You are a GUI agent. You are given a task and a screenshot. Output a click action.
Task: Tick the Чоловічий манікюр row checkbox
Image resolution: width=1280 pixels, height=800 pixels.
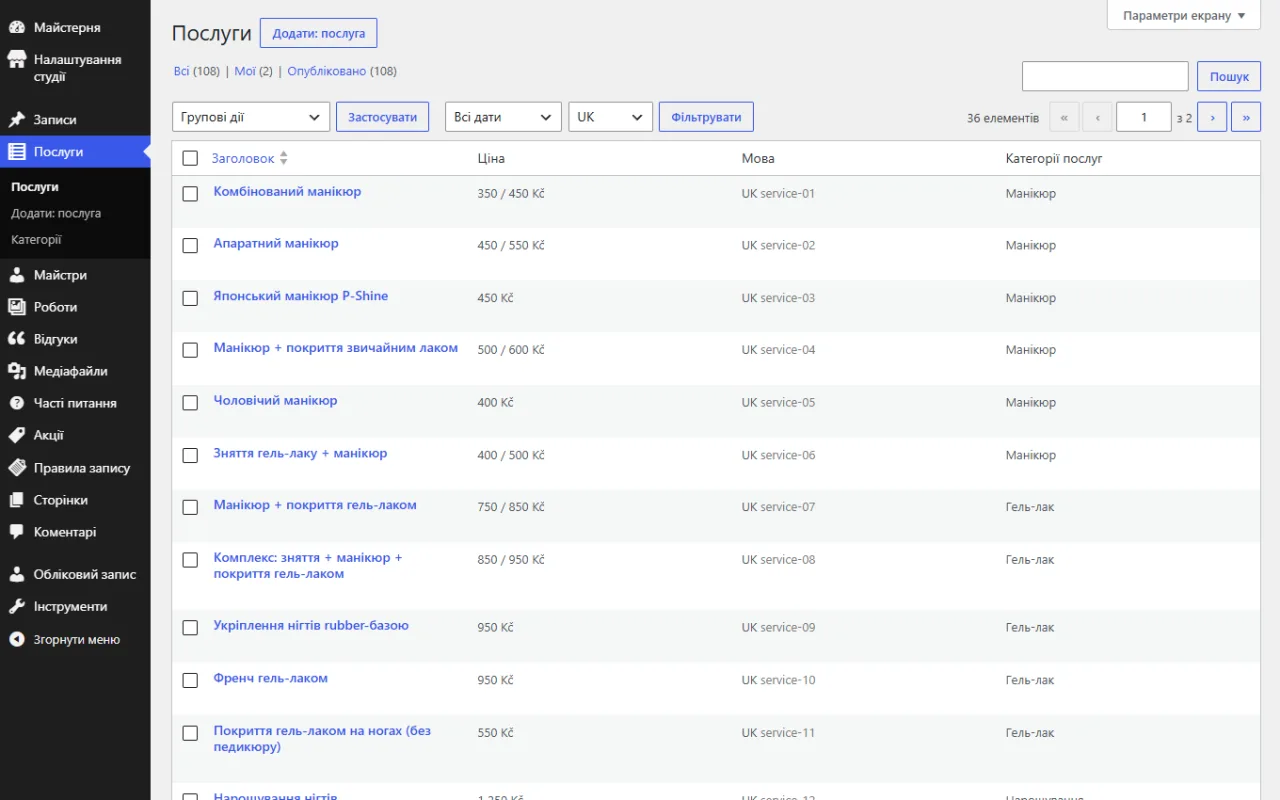[x=190, y=402]
